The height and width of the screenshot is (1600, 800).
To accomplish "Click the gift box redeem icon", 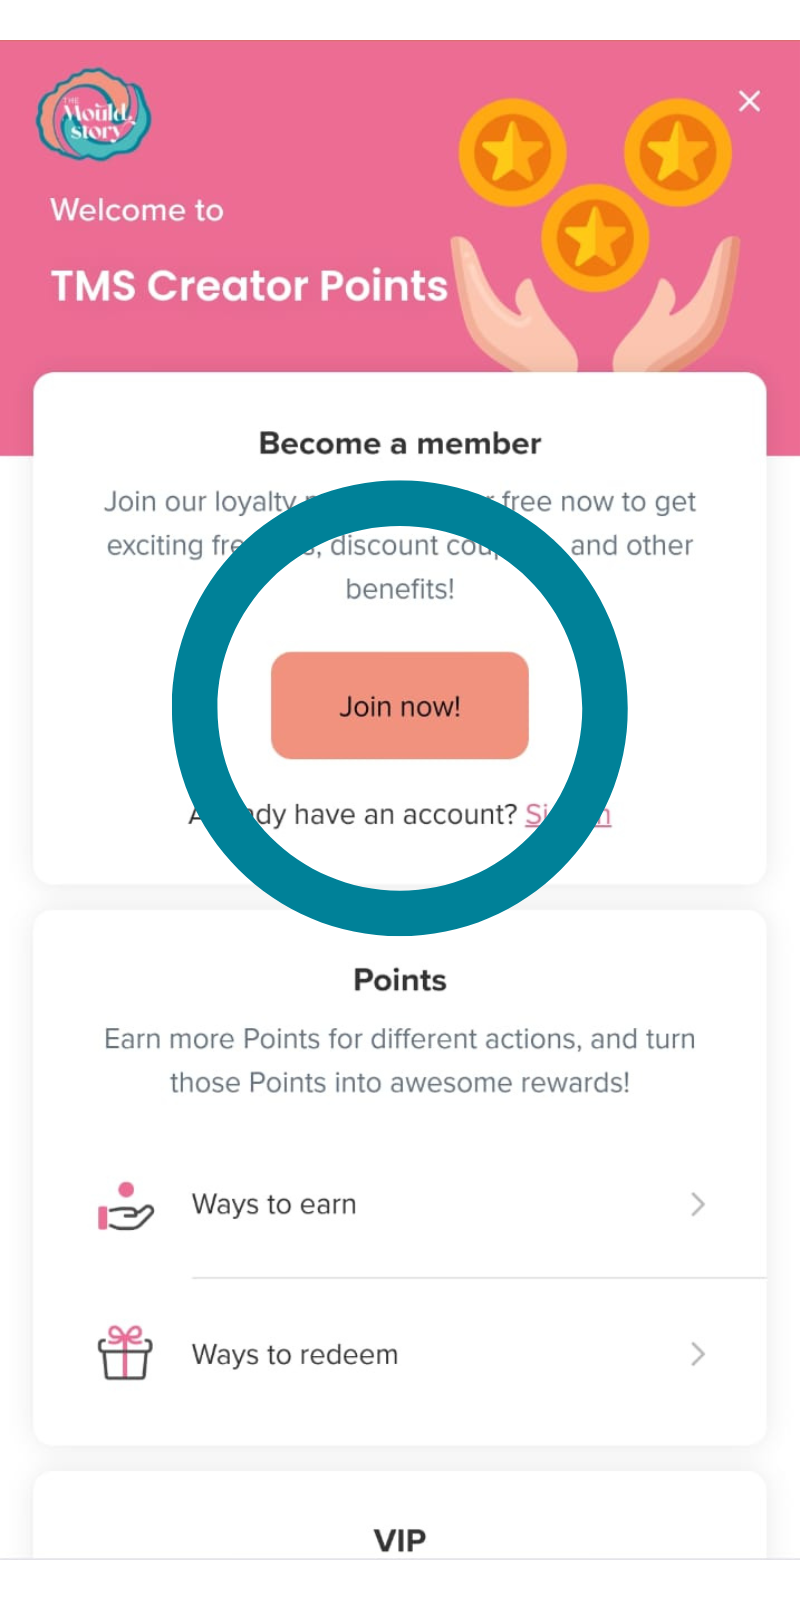I will pos(125,1353).
